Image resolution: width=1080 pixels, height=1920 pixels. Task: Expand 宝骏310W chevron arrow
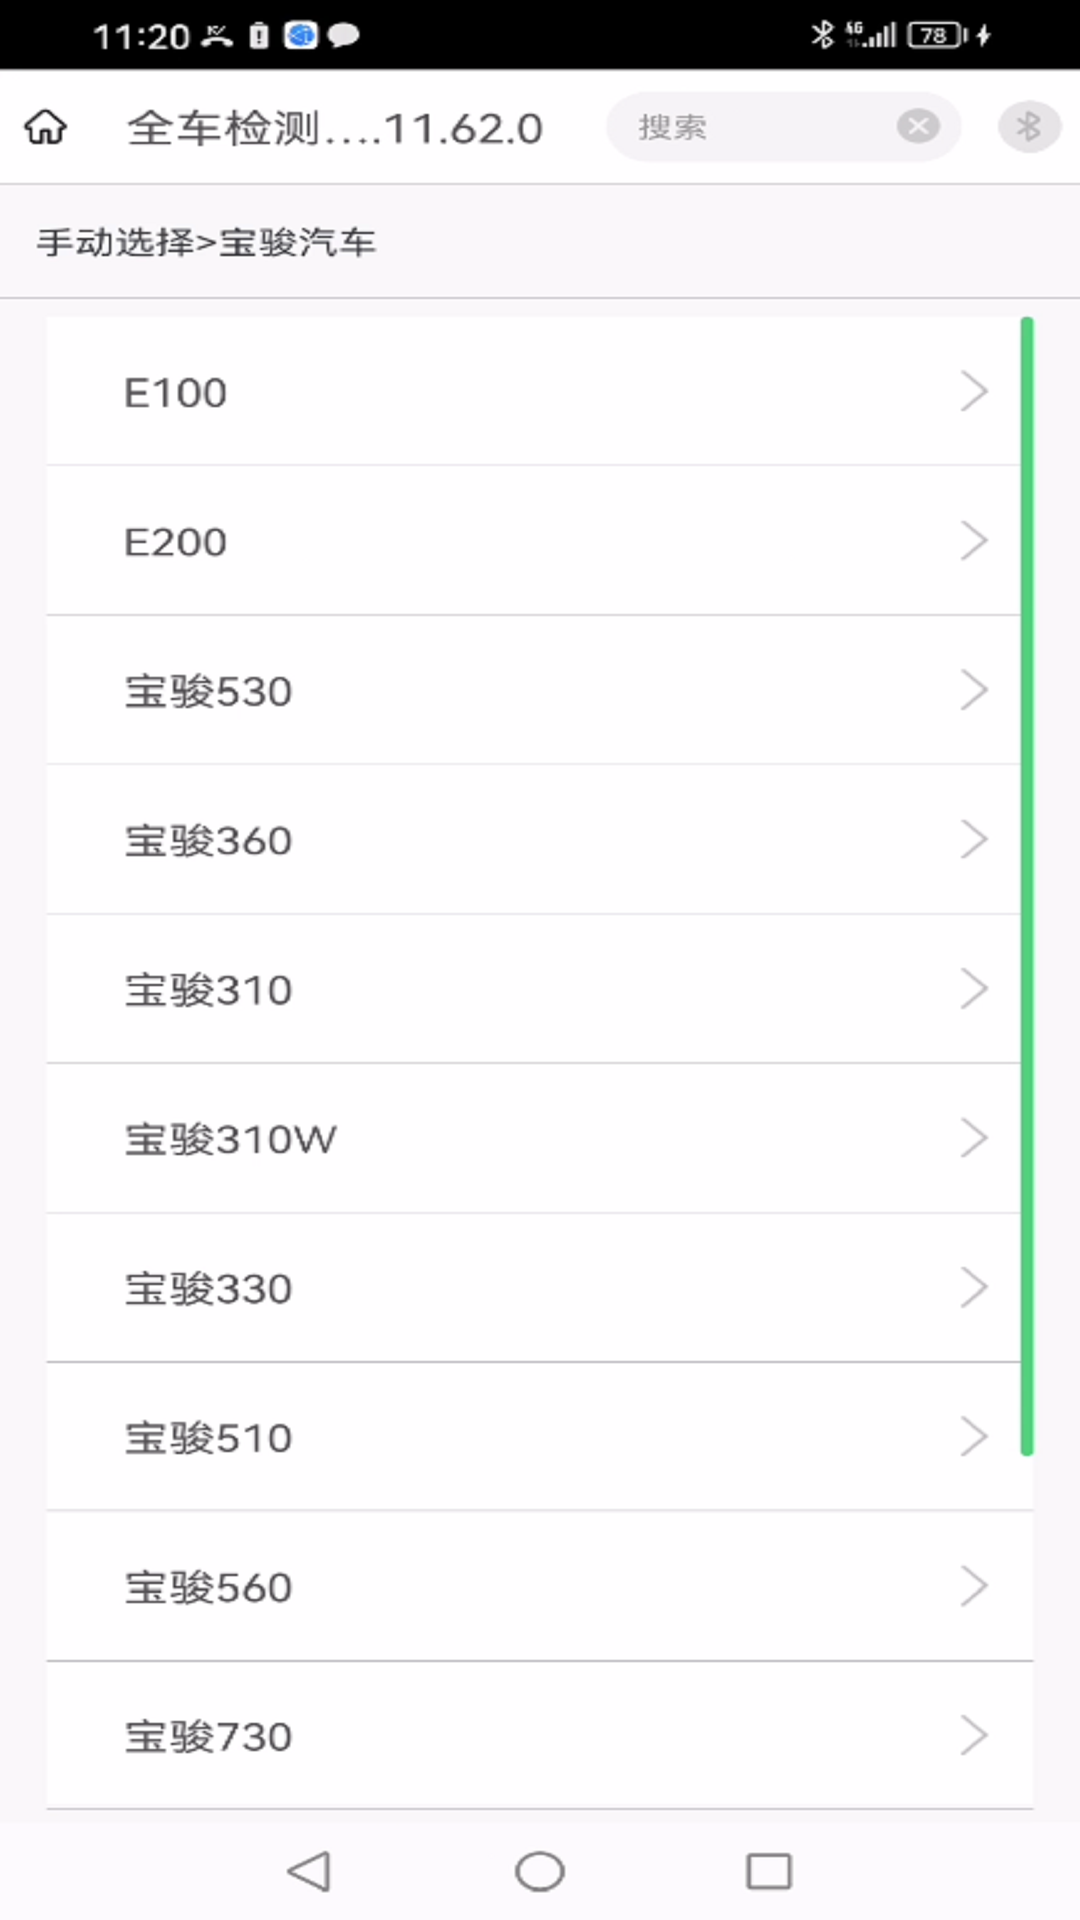point(974,1138)
